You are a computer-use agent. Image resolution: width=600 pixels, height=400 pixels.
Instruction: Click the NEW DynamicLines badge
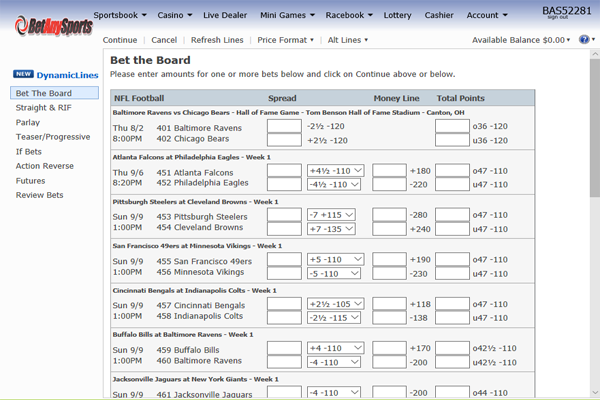click(55, 75)
